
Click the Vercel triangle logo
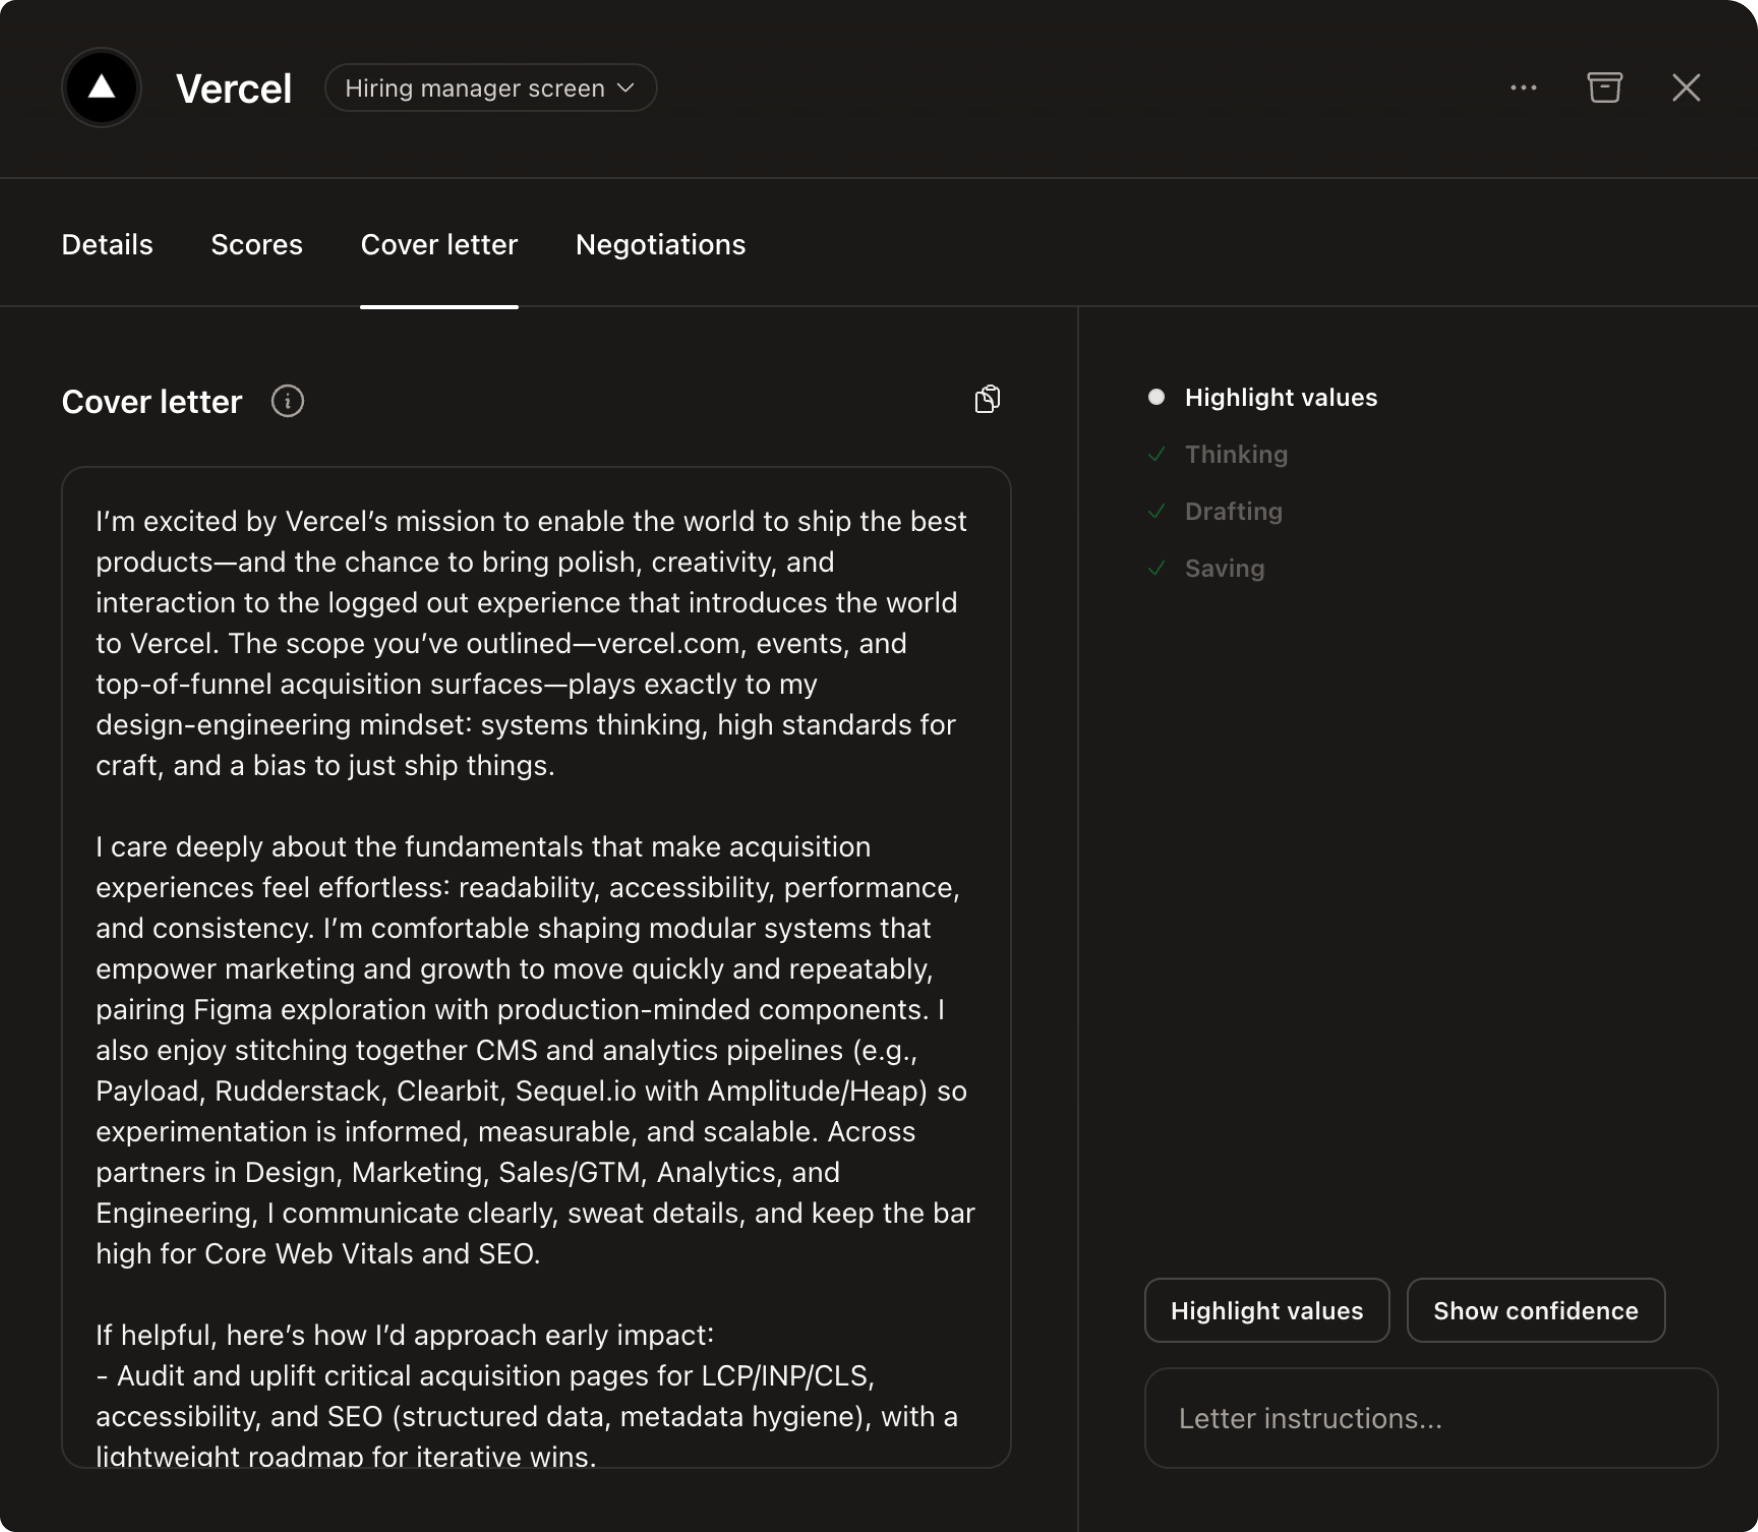click(101, 88)
